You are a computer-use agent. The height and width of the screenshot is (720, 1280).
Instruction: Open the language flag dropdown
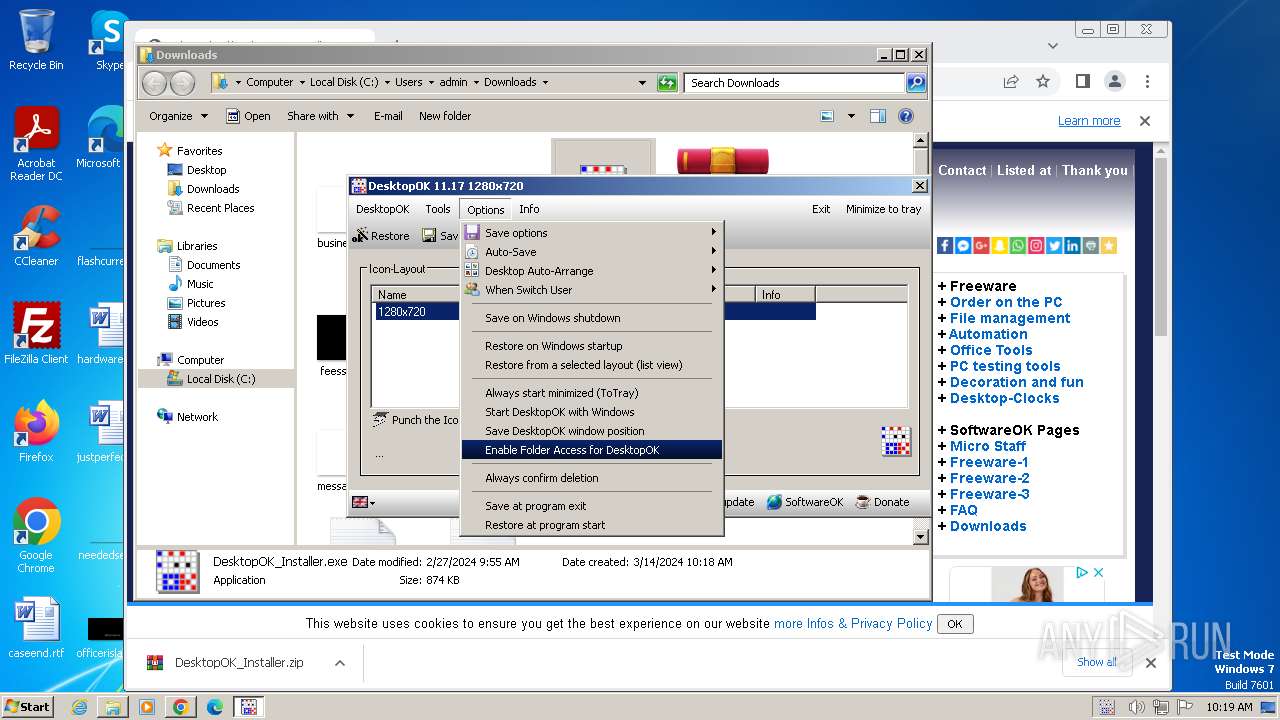click(364, 502)
